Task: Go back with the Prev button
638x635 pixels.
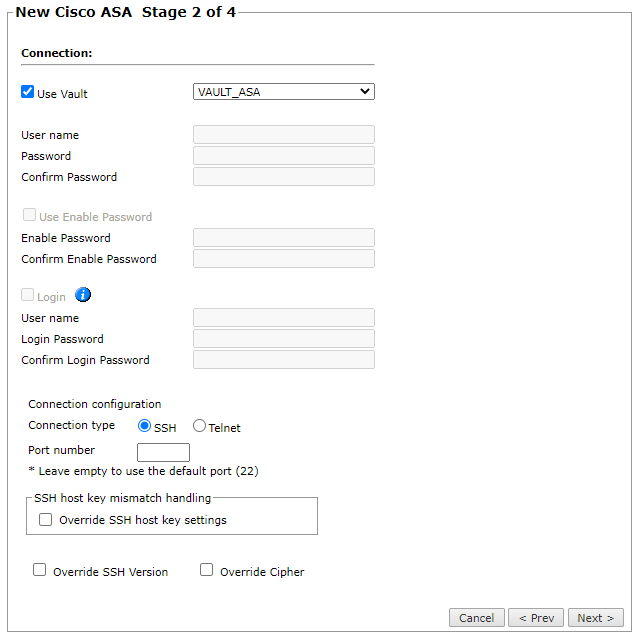Action: pos(536,618)
